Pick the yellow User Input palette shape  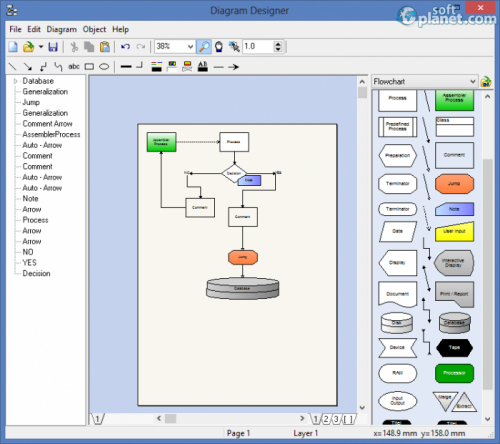(454, 231)
